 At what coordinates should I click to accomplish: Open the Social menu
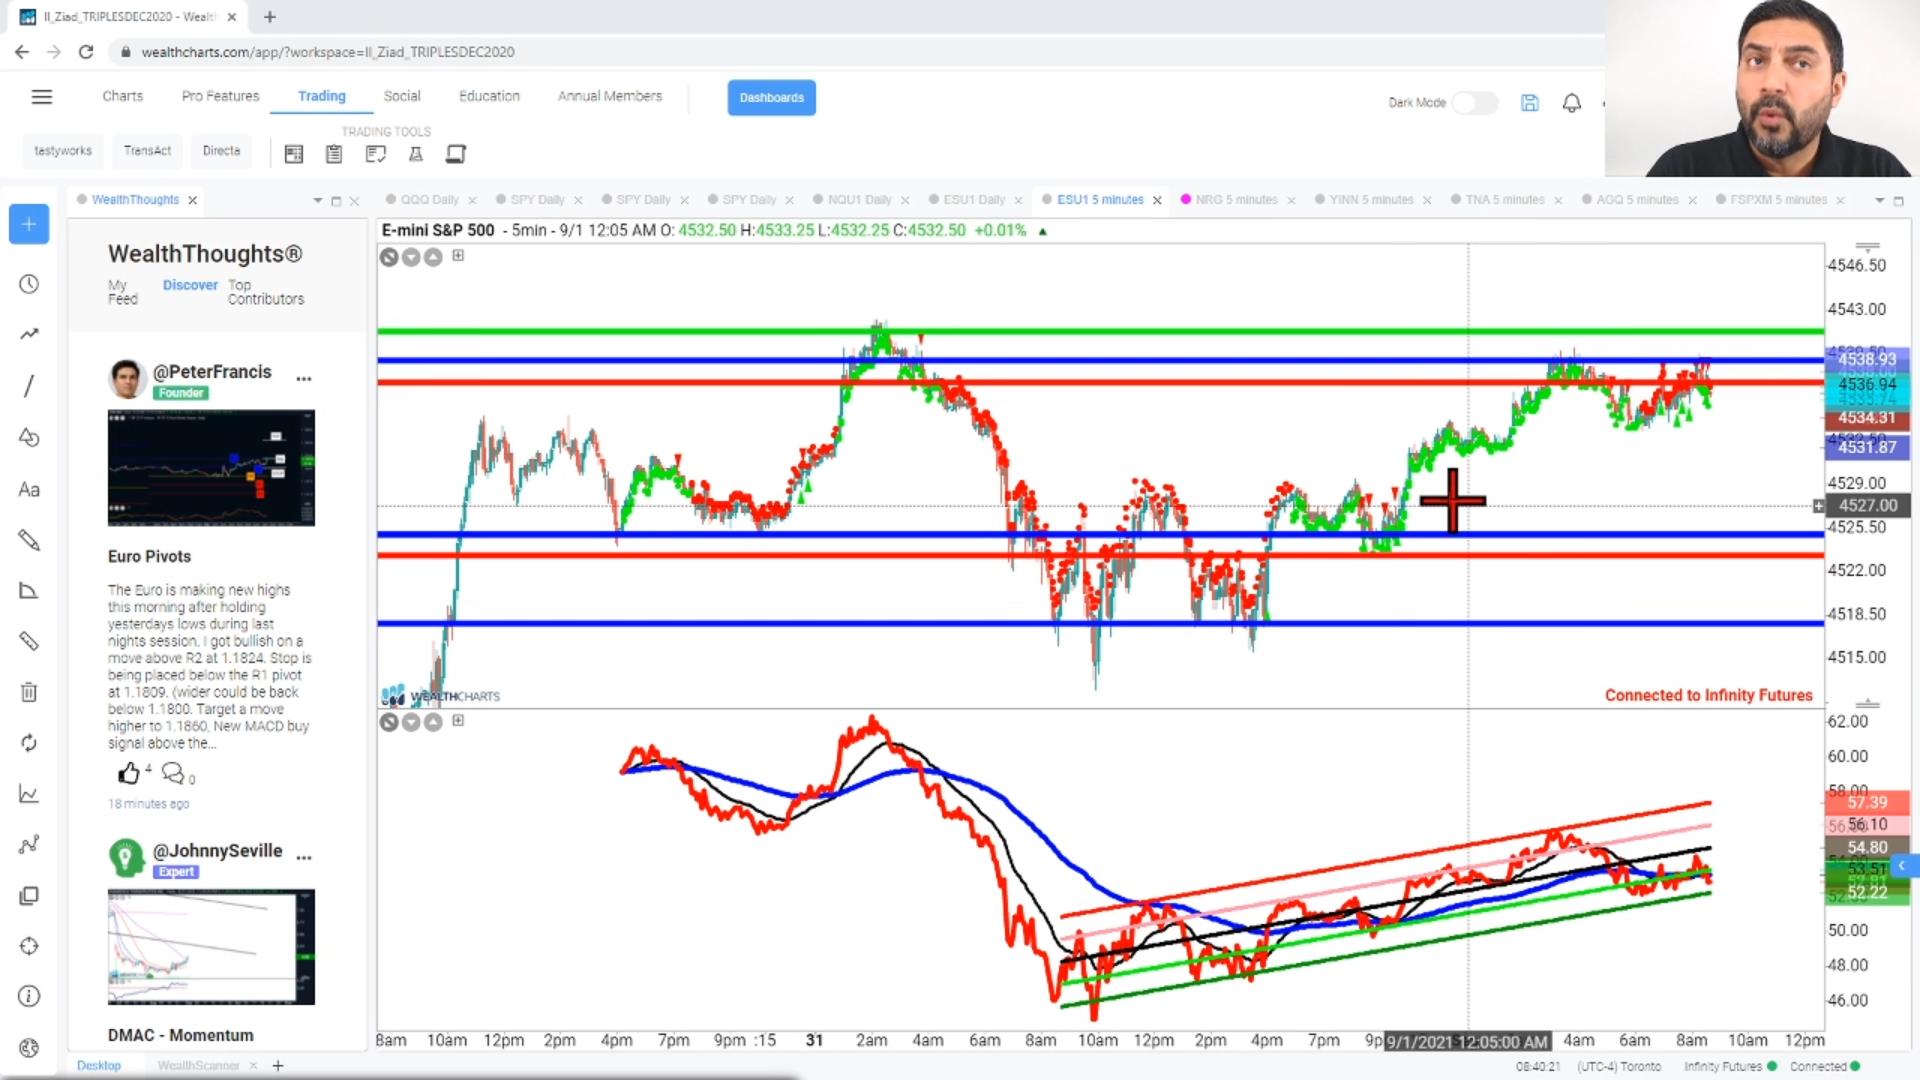click(402, 96)
